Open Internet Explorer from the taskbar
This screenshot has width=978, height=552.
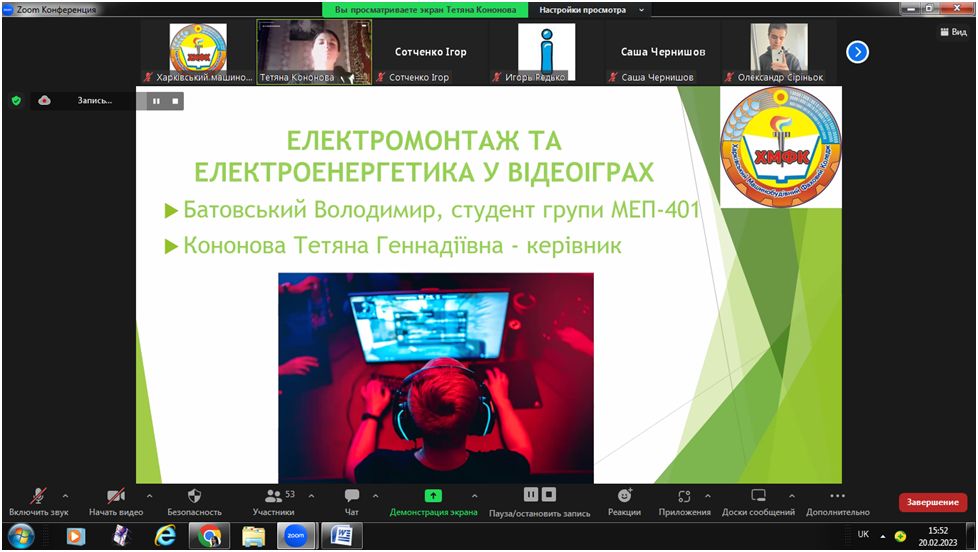(165, 536)
